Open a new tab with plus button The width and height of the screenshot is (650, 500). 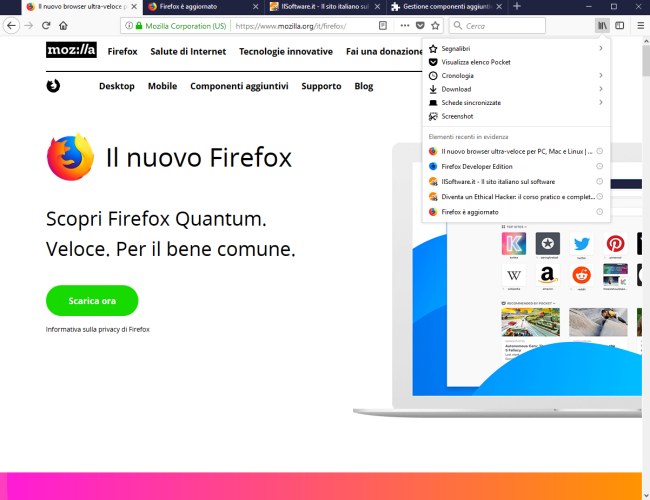point(517,7)
